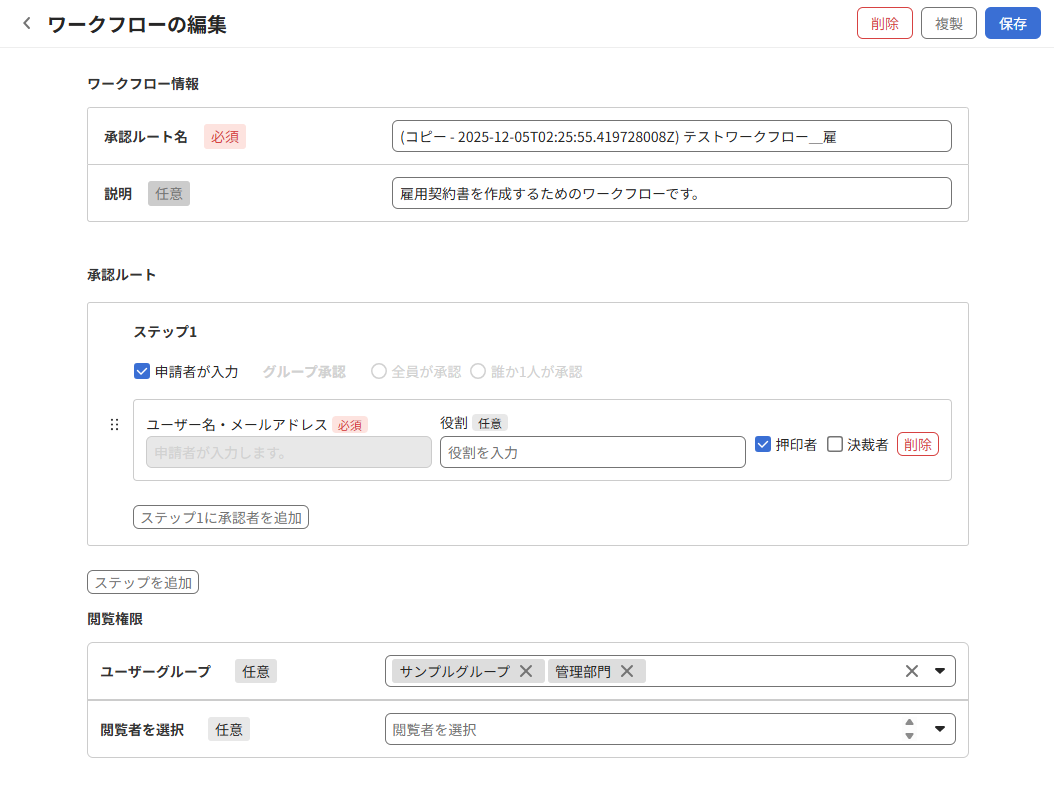Remove the 管理部門 tag with its X
Viewport: 1054px width, 793px height.
click(x=627, y=671)
